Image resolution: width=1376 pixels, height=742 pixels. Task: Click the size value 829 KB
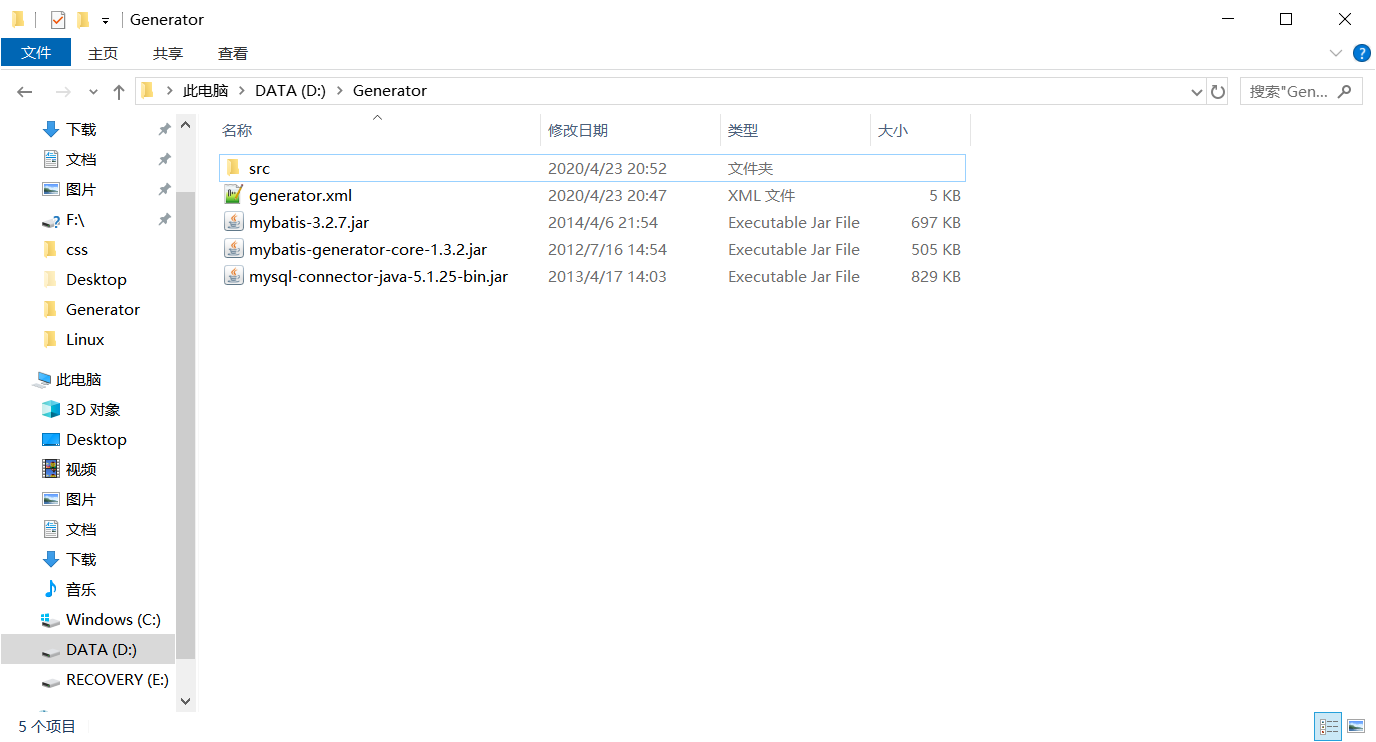(936, 276)
